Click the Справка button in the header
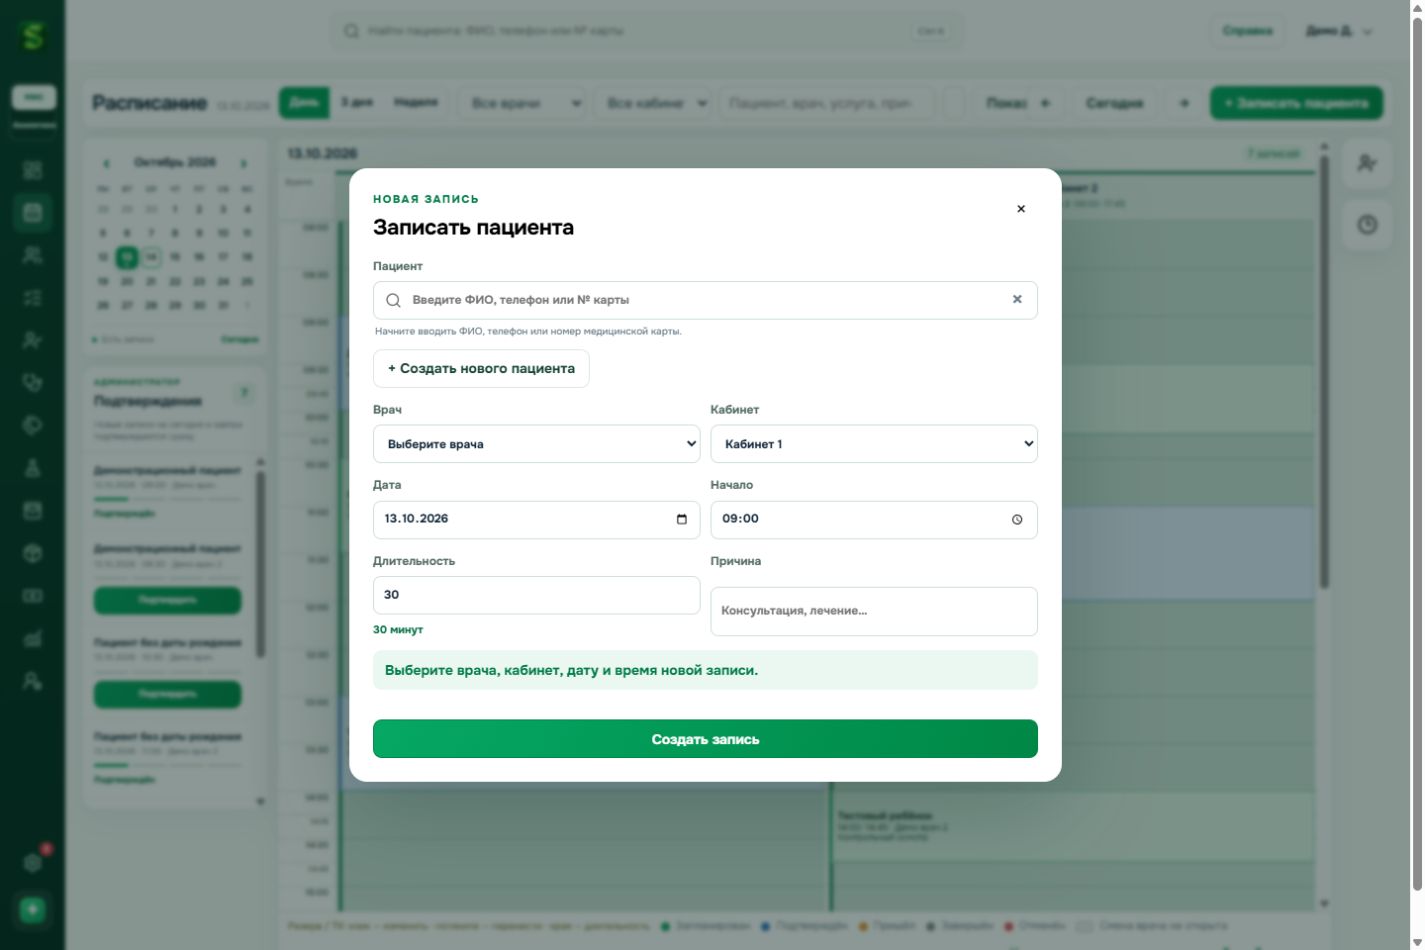The width and height of the screenshot is (1425, 950). coord(1247,31)
